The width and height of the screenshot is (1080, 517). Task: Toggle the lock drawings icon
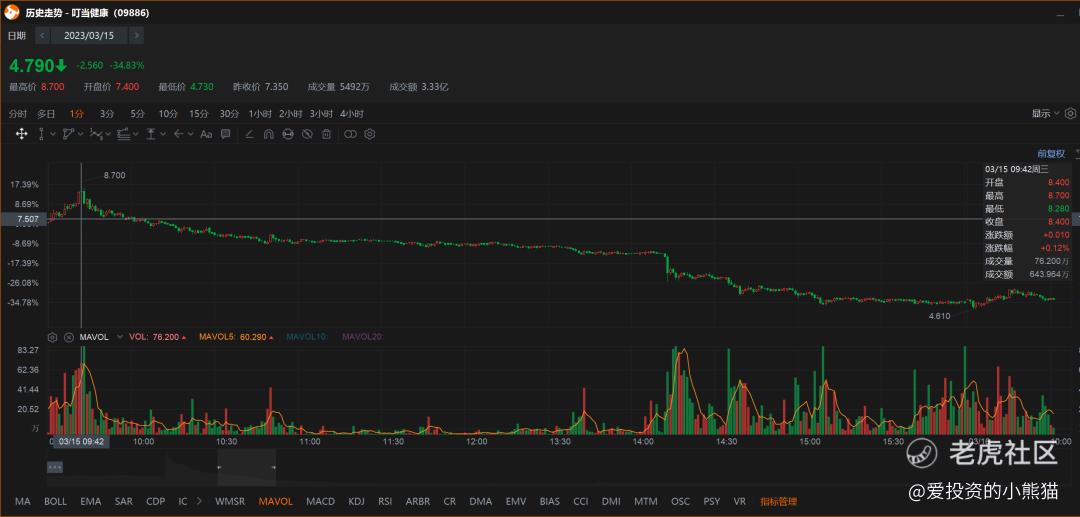pos(288,134)
